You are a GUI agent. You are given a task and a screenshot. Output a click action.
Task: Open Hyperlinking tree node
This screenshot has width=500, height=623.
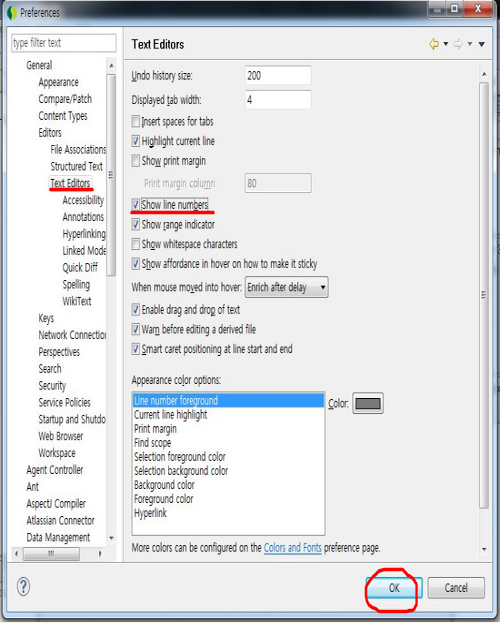click(x=84, y=234)
